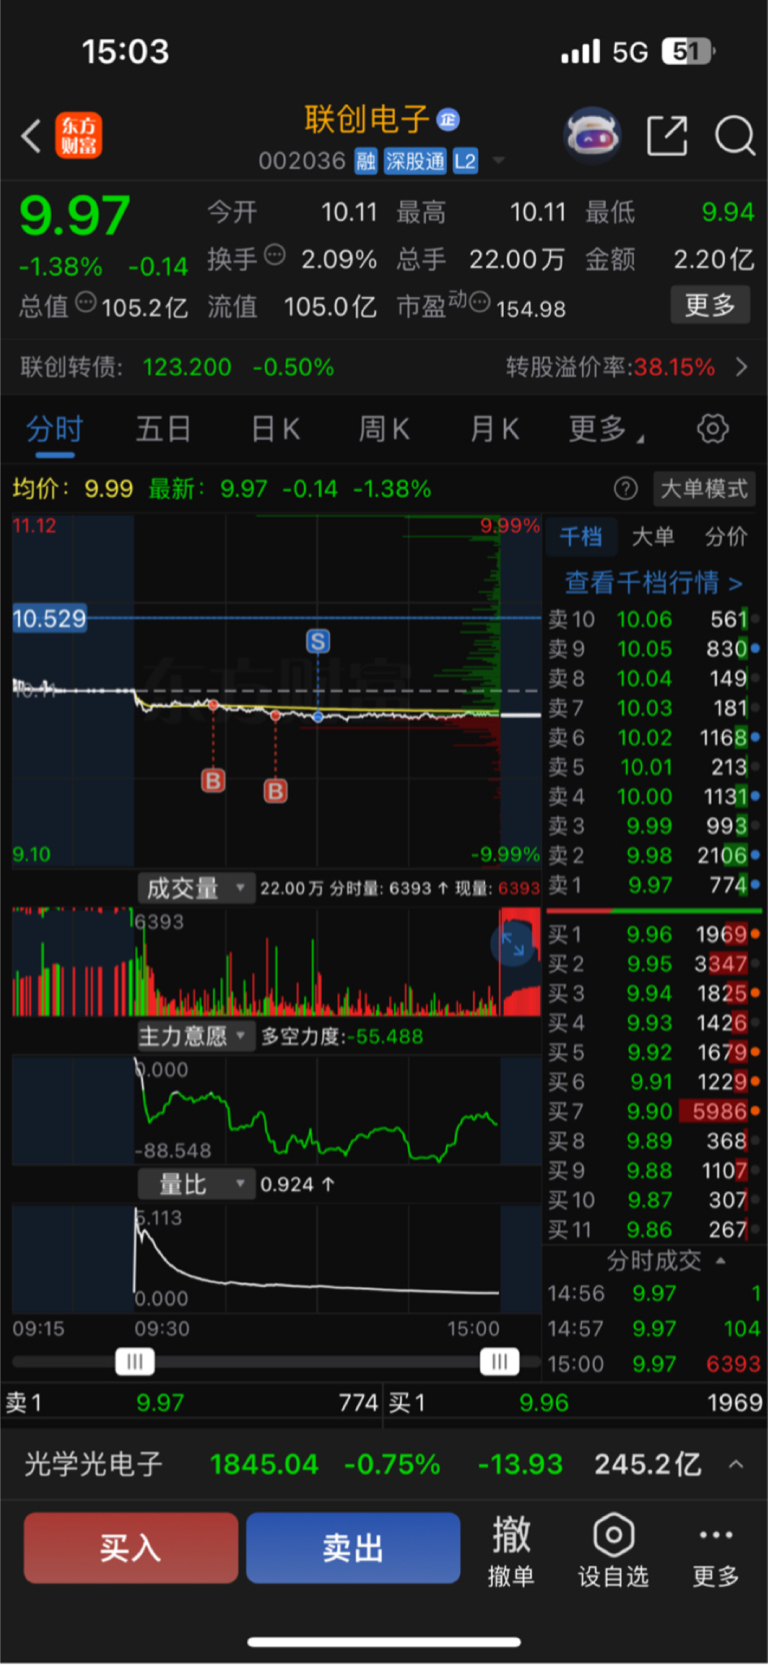Move the left time range slider handle
Image resolution: width=768 pixels, height=1665 pixels.
(x=135, y=1361)
